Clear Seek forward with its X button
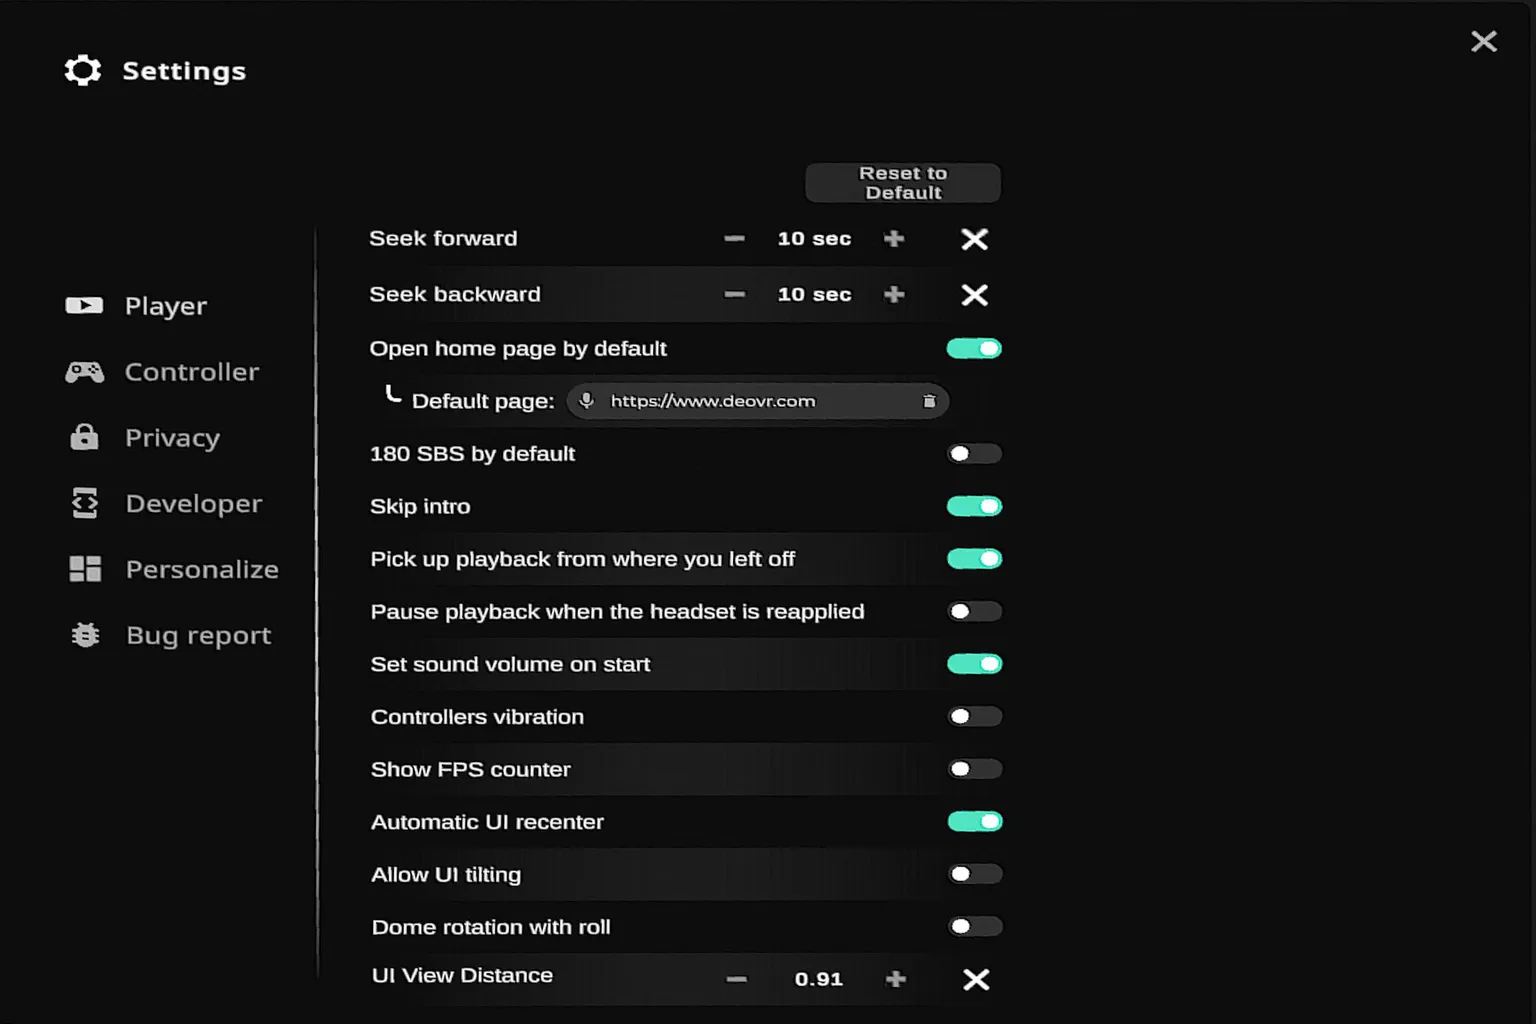 (x=974, y=239)
